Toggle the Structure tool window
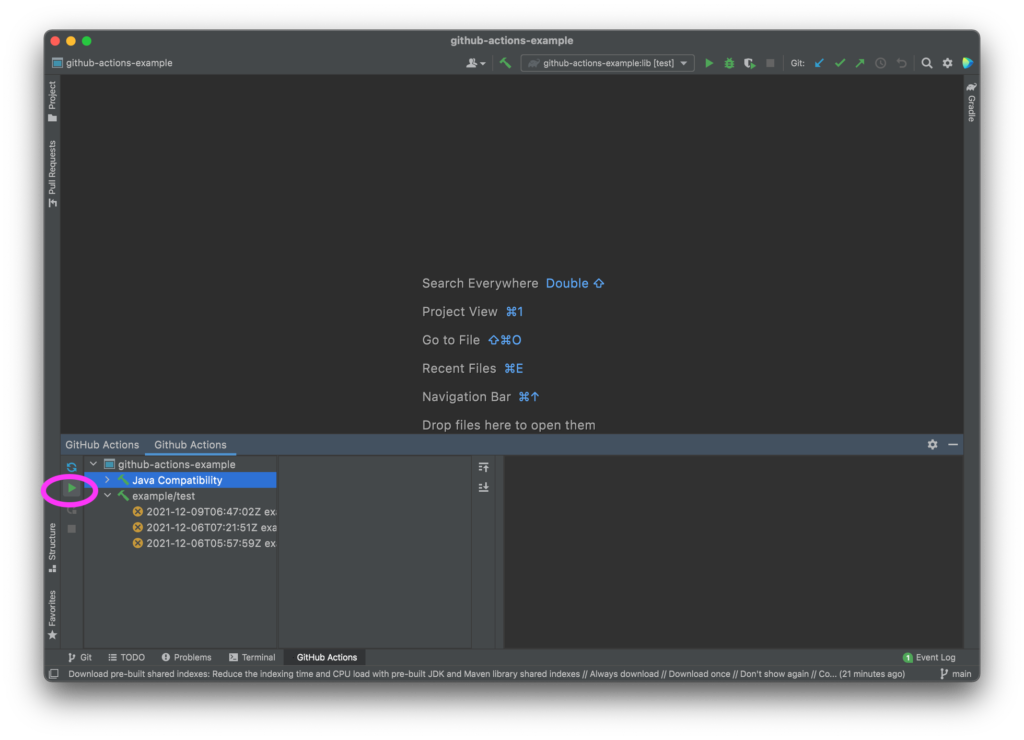1024x740 pixels. (52, 547)
